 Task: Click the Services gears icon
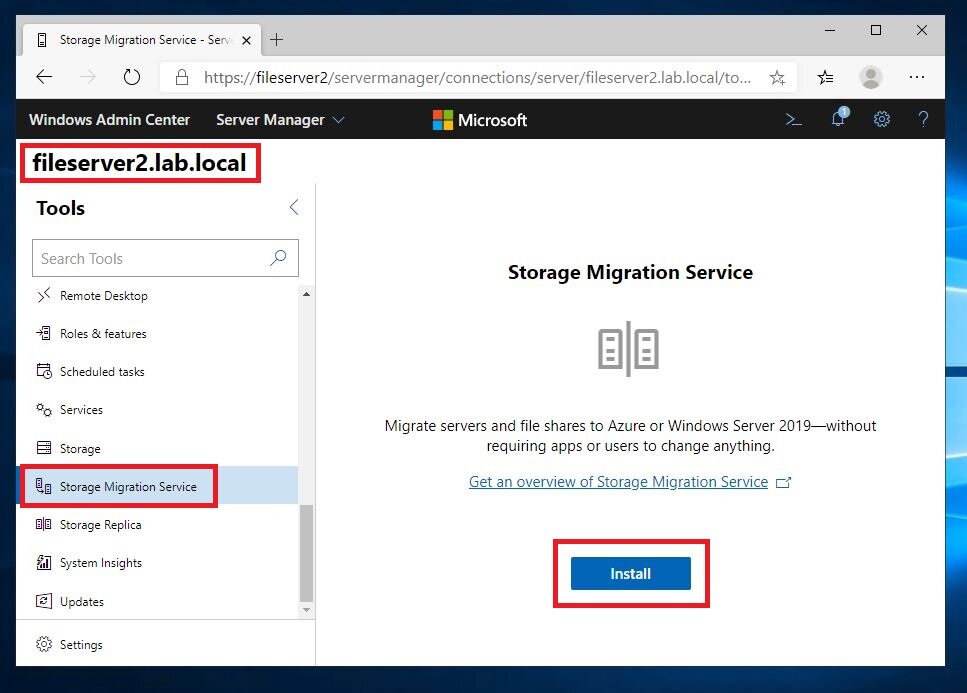click(44, 409)
